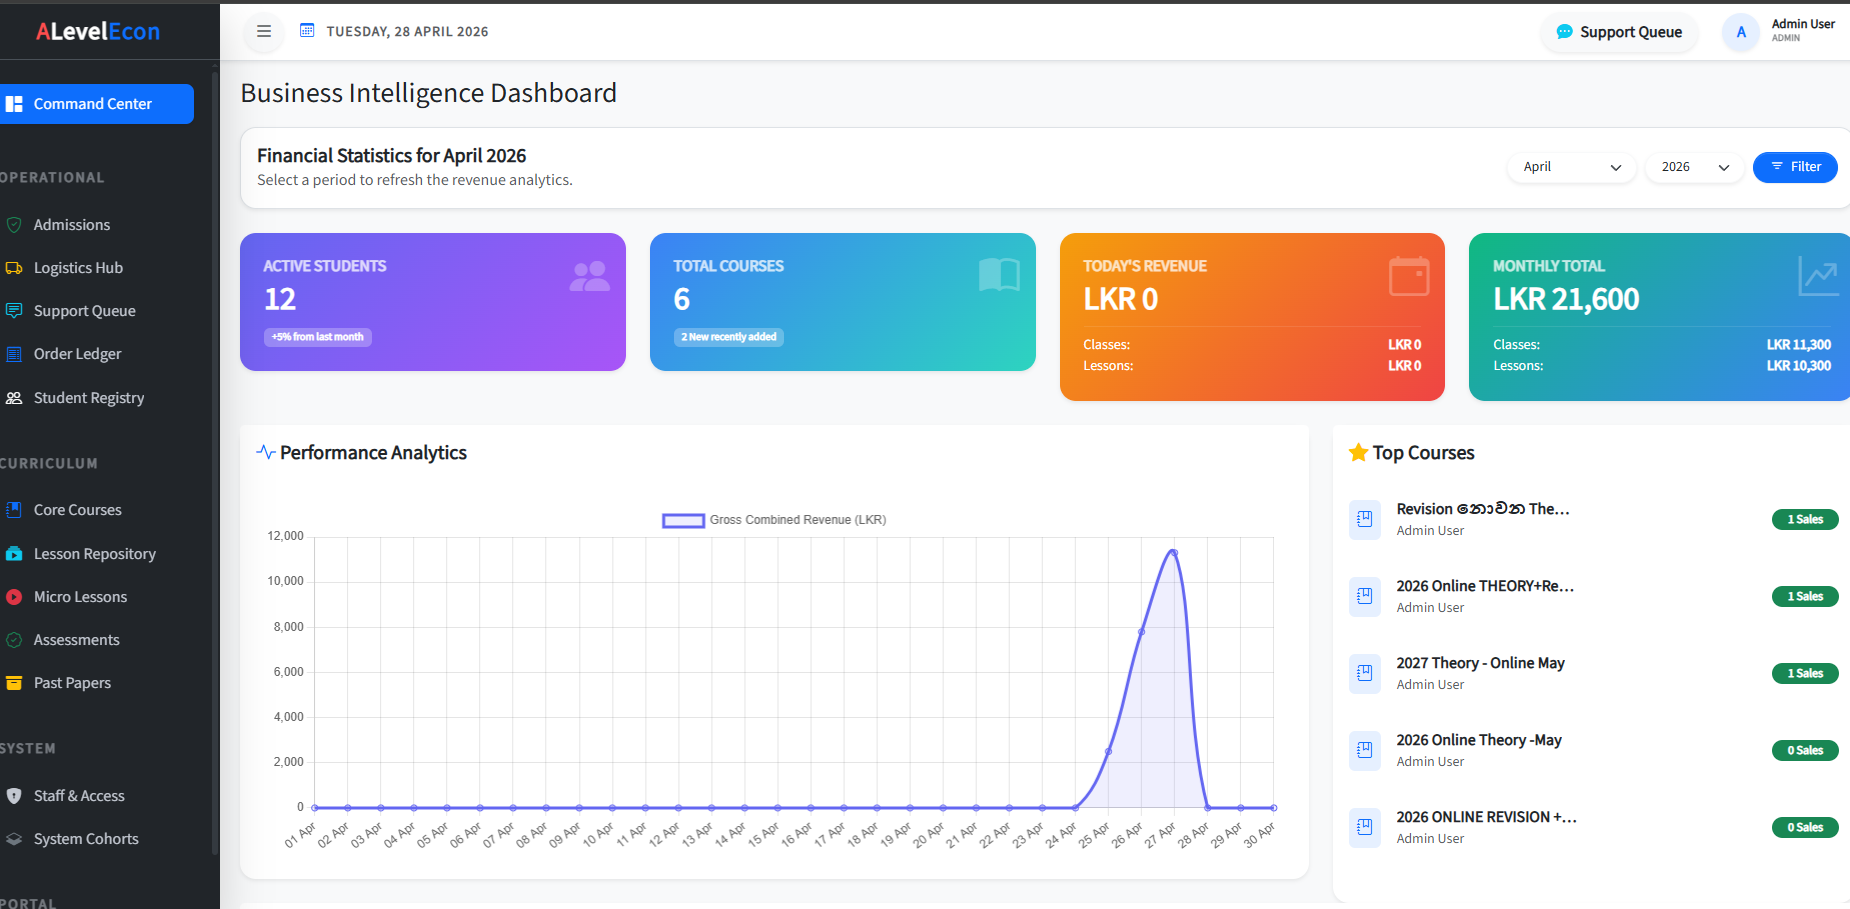Click the TUESDAY, 28 APRIL 2026 date text

tap(407, 32)
